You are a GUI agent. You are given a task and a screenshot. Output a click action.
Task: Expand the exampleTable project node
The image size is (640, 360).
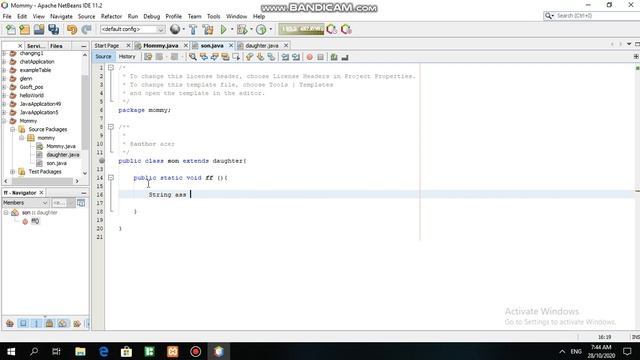(4, 70)
